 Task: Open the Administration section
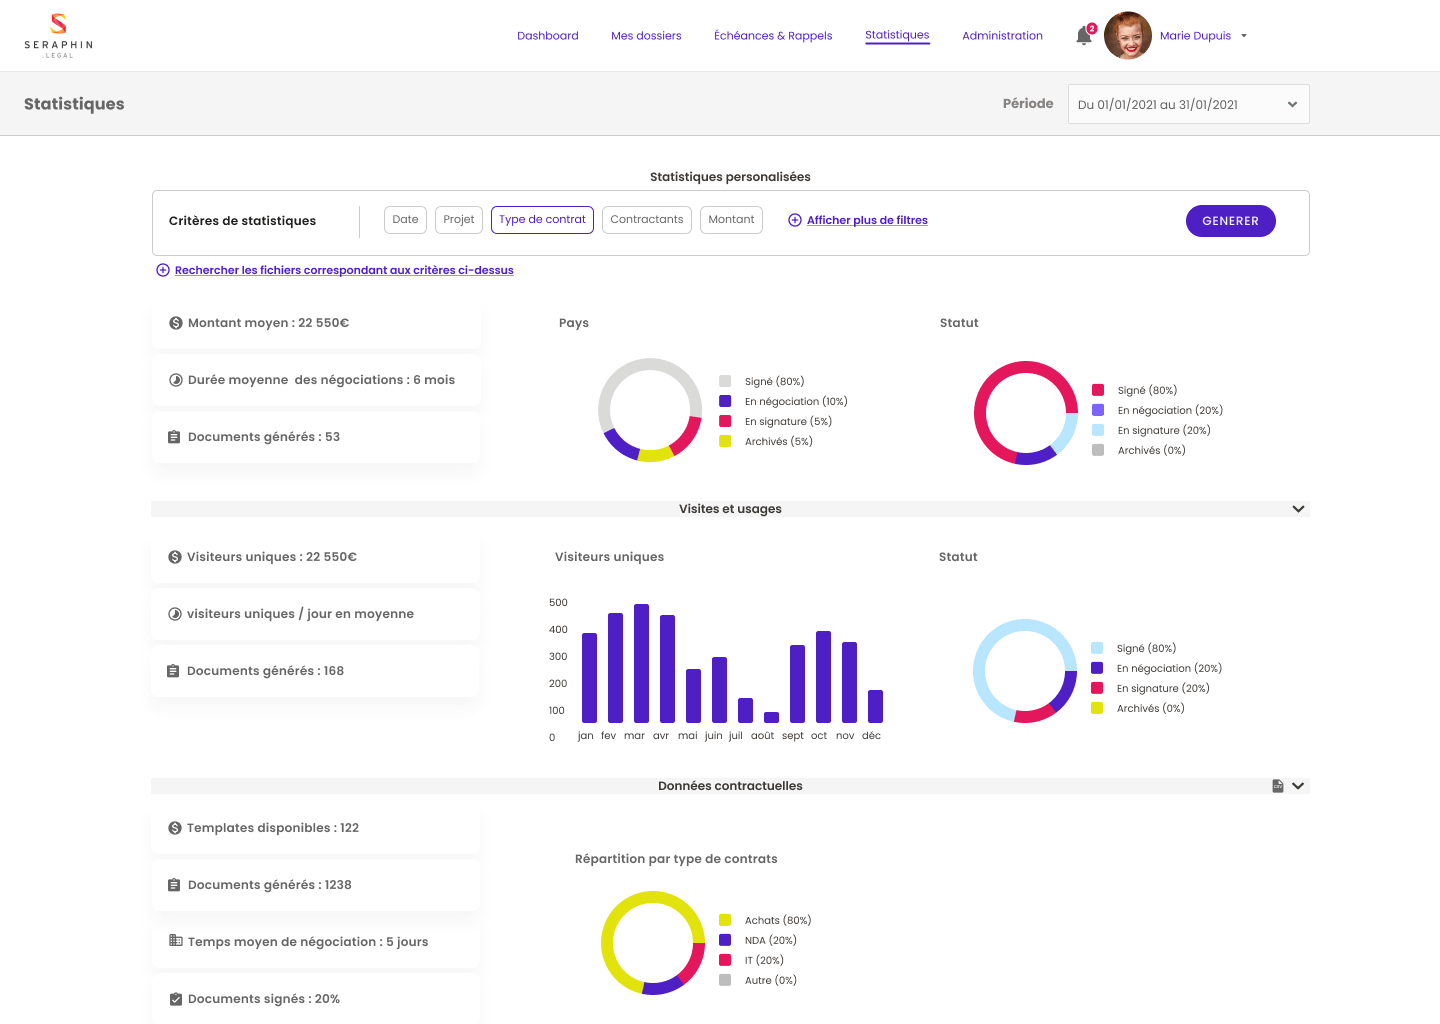1002,35
